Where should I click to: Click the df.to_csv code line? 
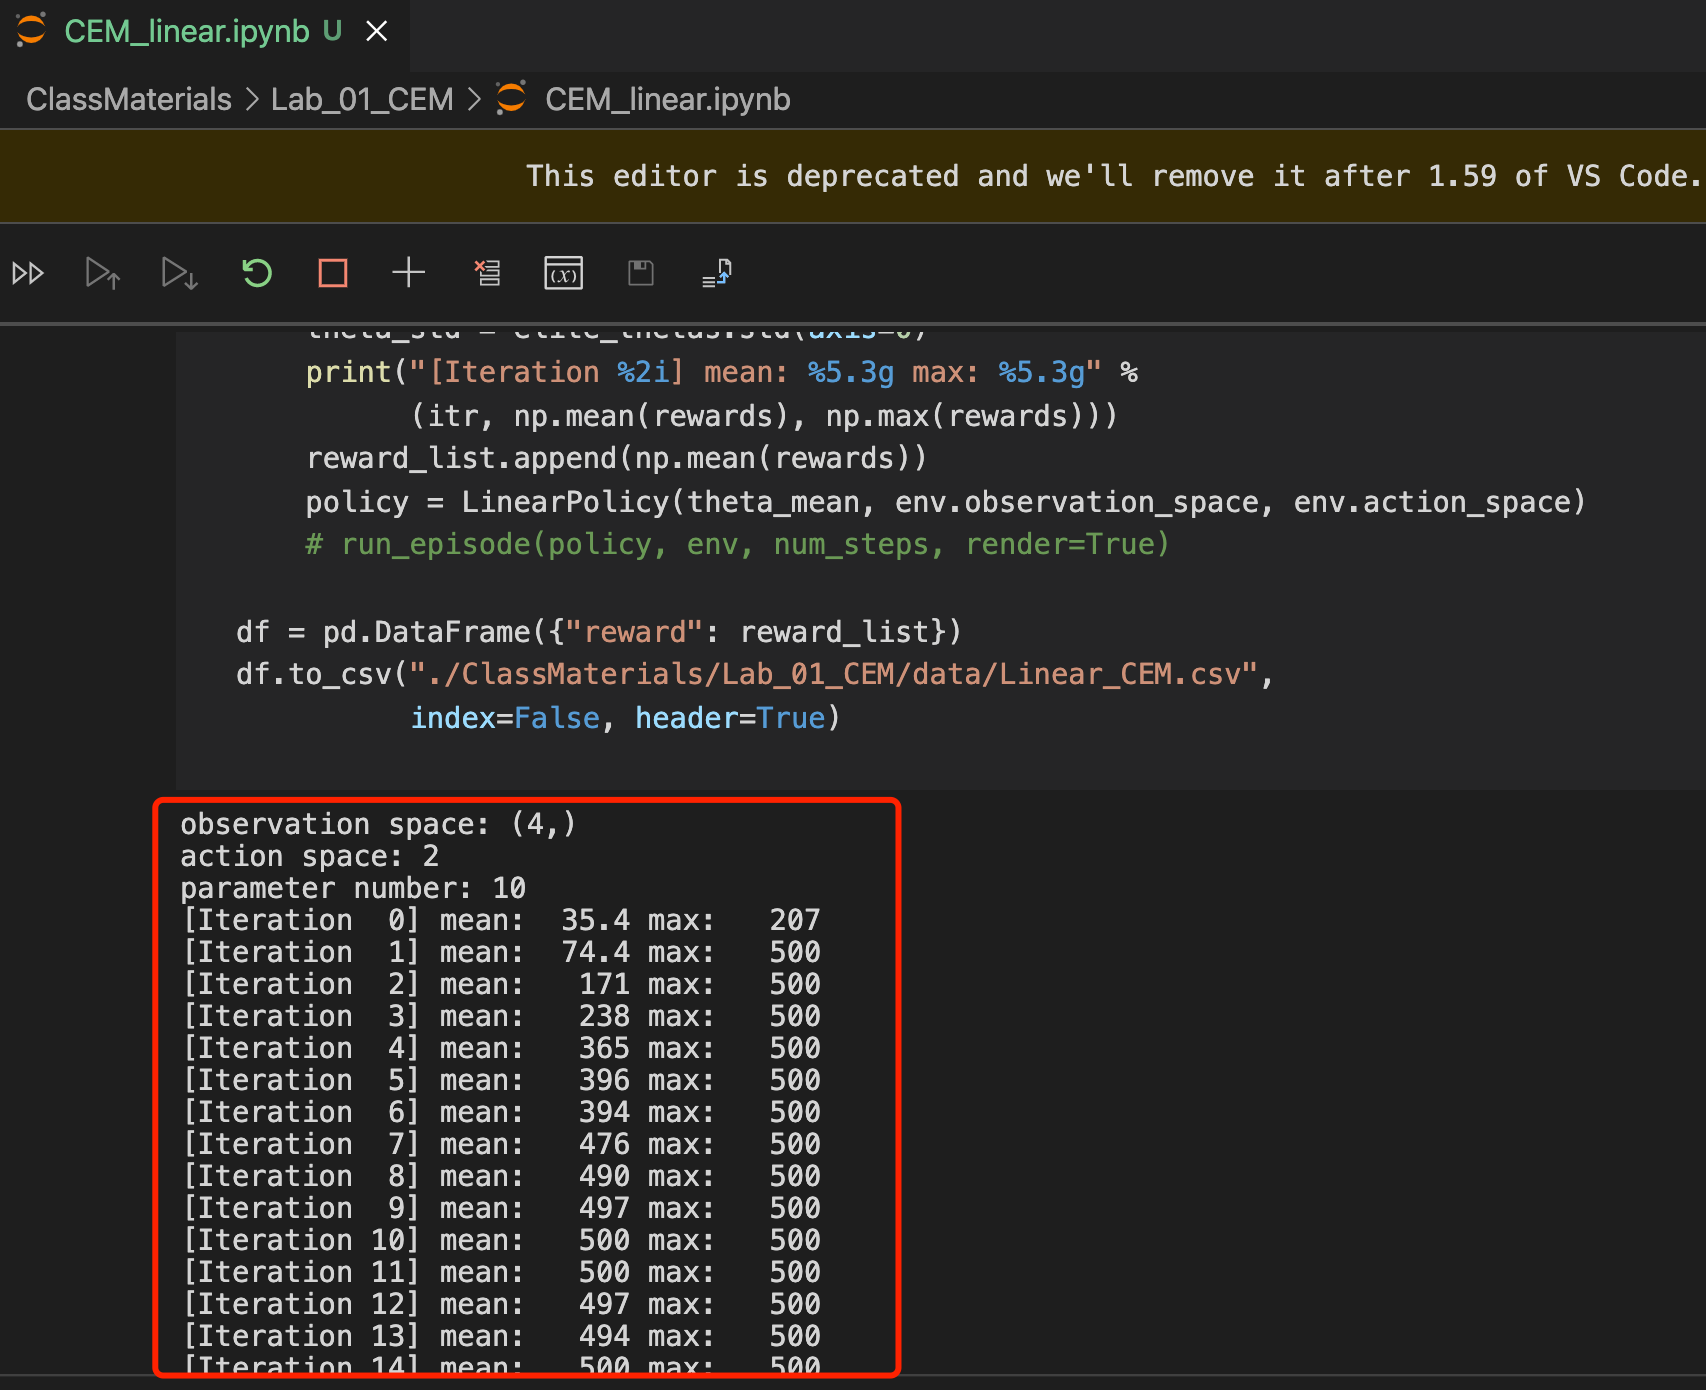coord(755,674)
